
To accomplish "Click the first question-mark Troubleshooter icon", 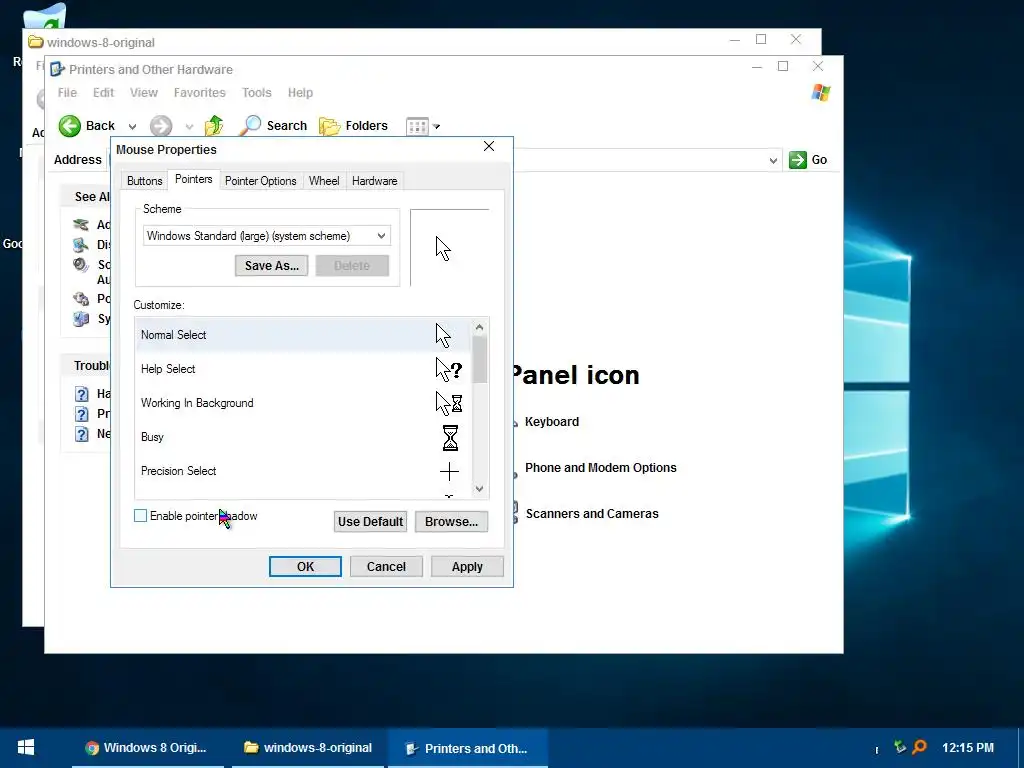I will coord(82,394).
